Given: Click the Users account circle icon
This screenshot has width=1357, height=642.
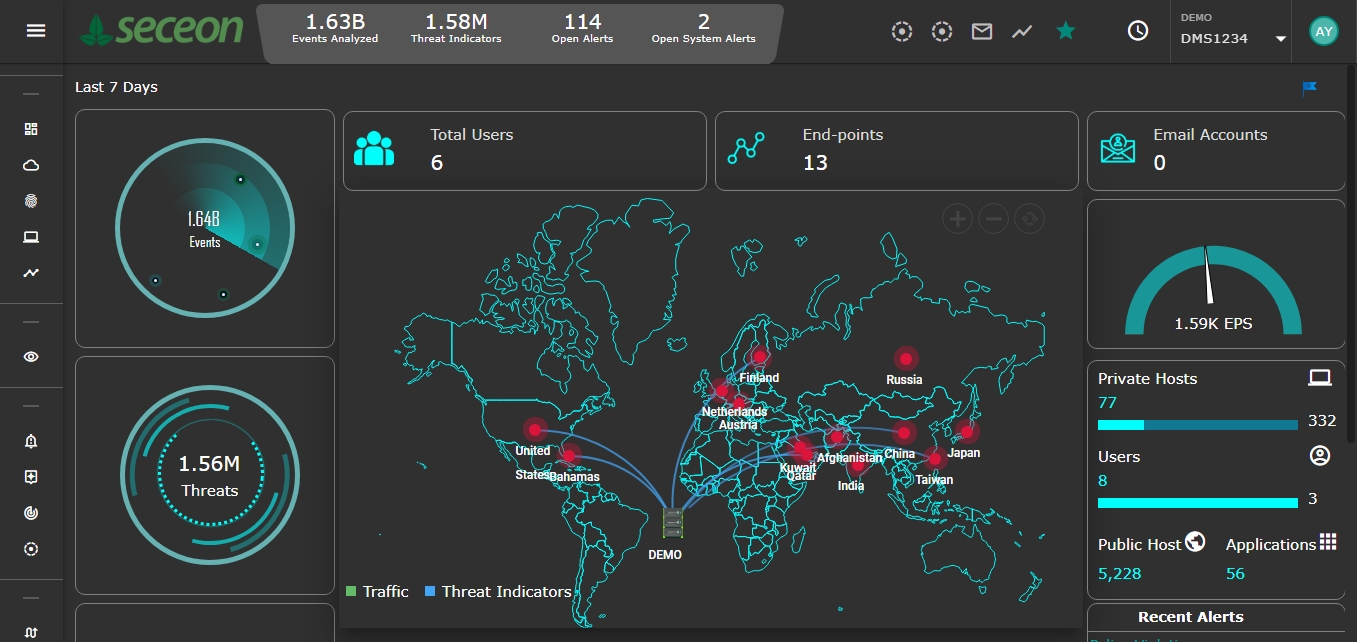Looking at the screenshot, I should click(x=1320, y=456).
